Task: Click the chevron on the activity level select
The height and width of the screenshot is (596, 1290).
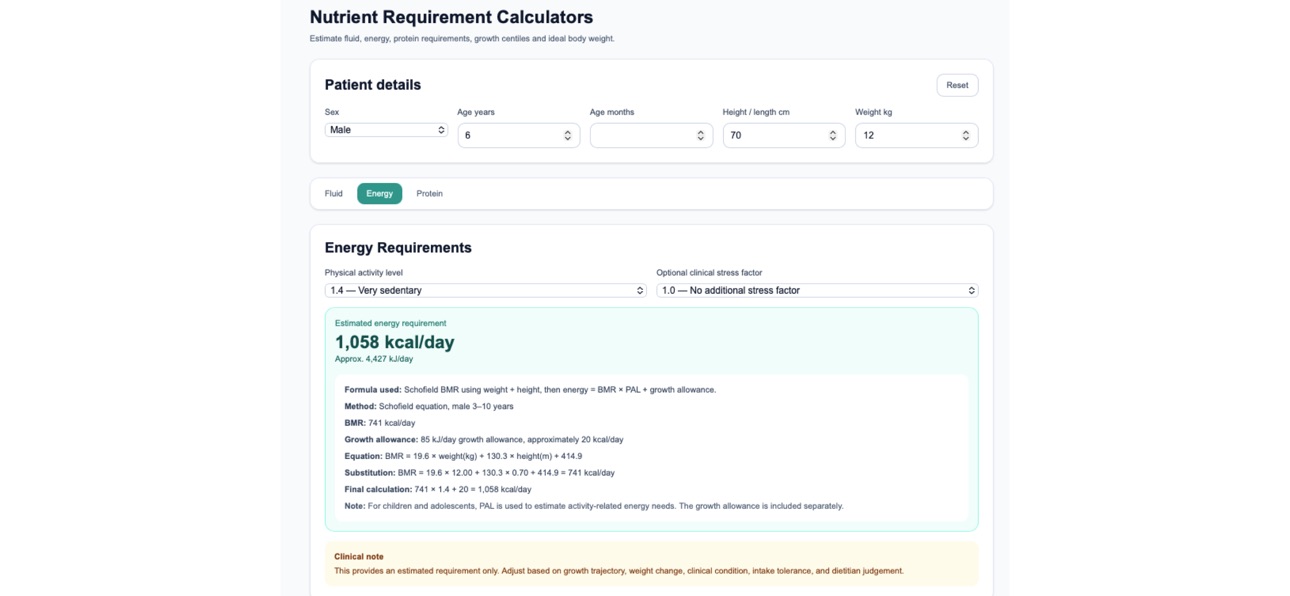Action: click(640, 290)
